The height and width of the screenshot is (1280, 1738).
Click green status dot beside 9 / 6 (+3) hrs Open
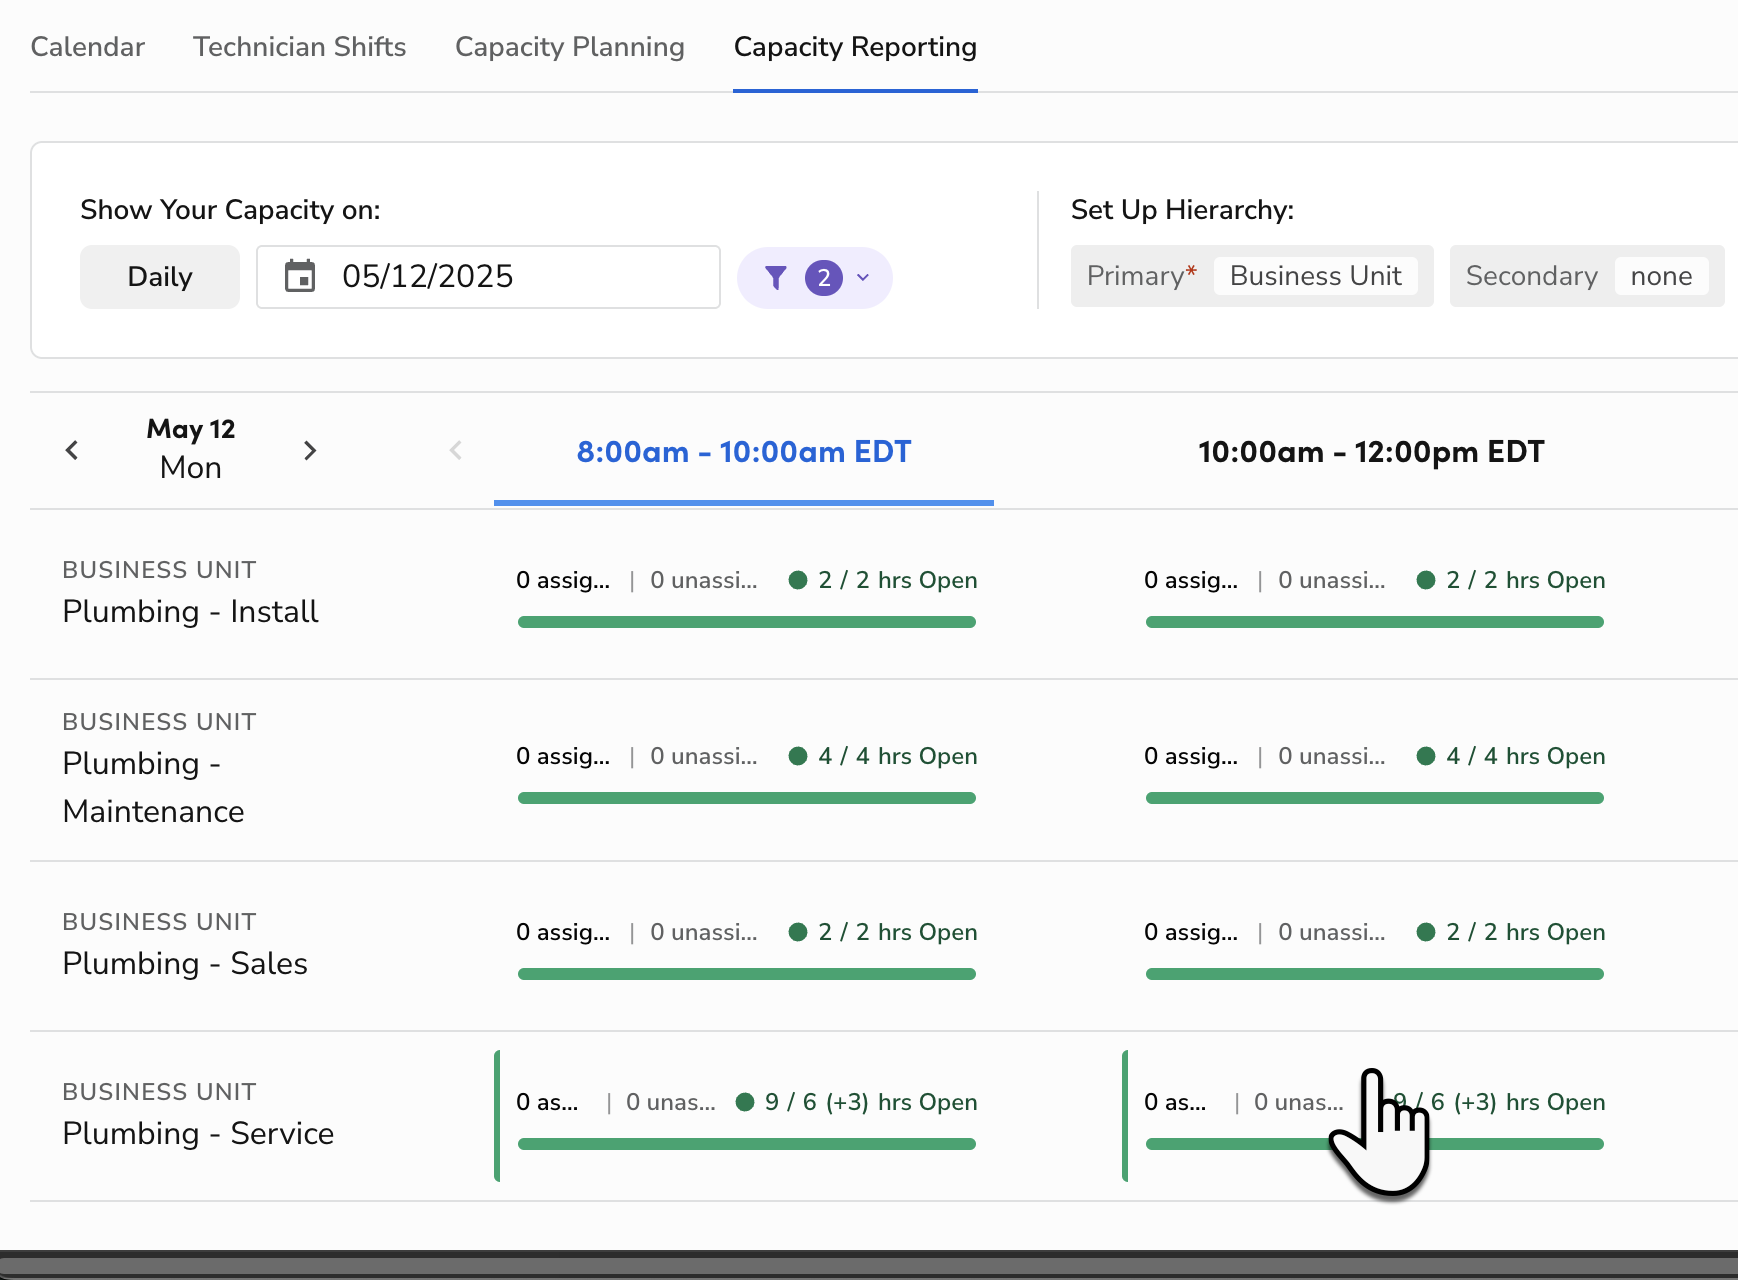744,1102
